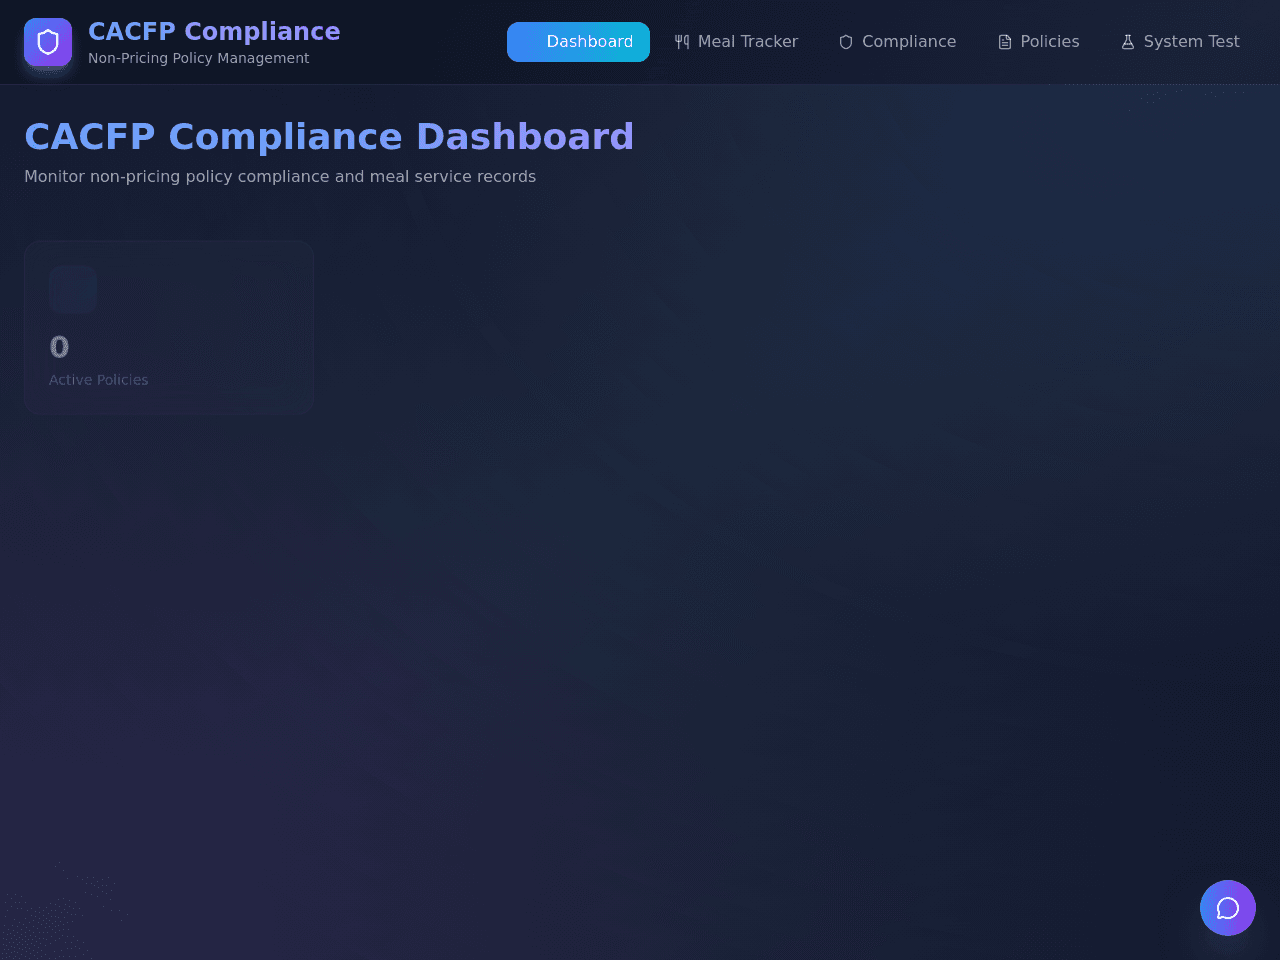Click the shield logo icon

tap(48, 42)
